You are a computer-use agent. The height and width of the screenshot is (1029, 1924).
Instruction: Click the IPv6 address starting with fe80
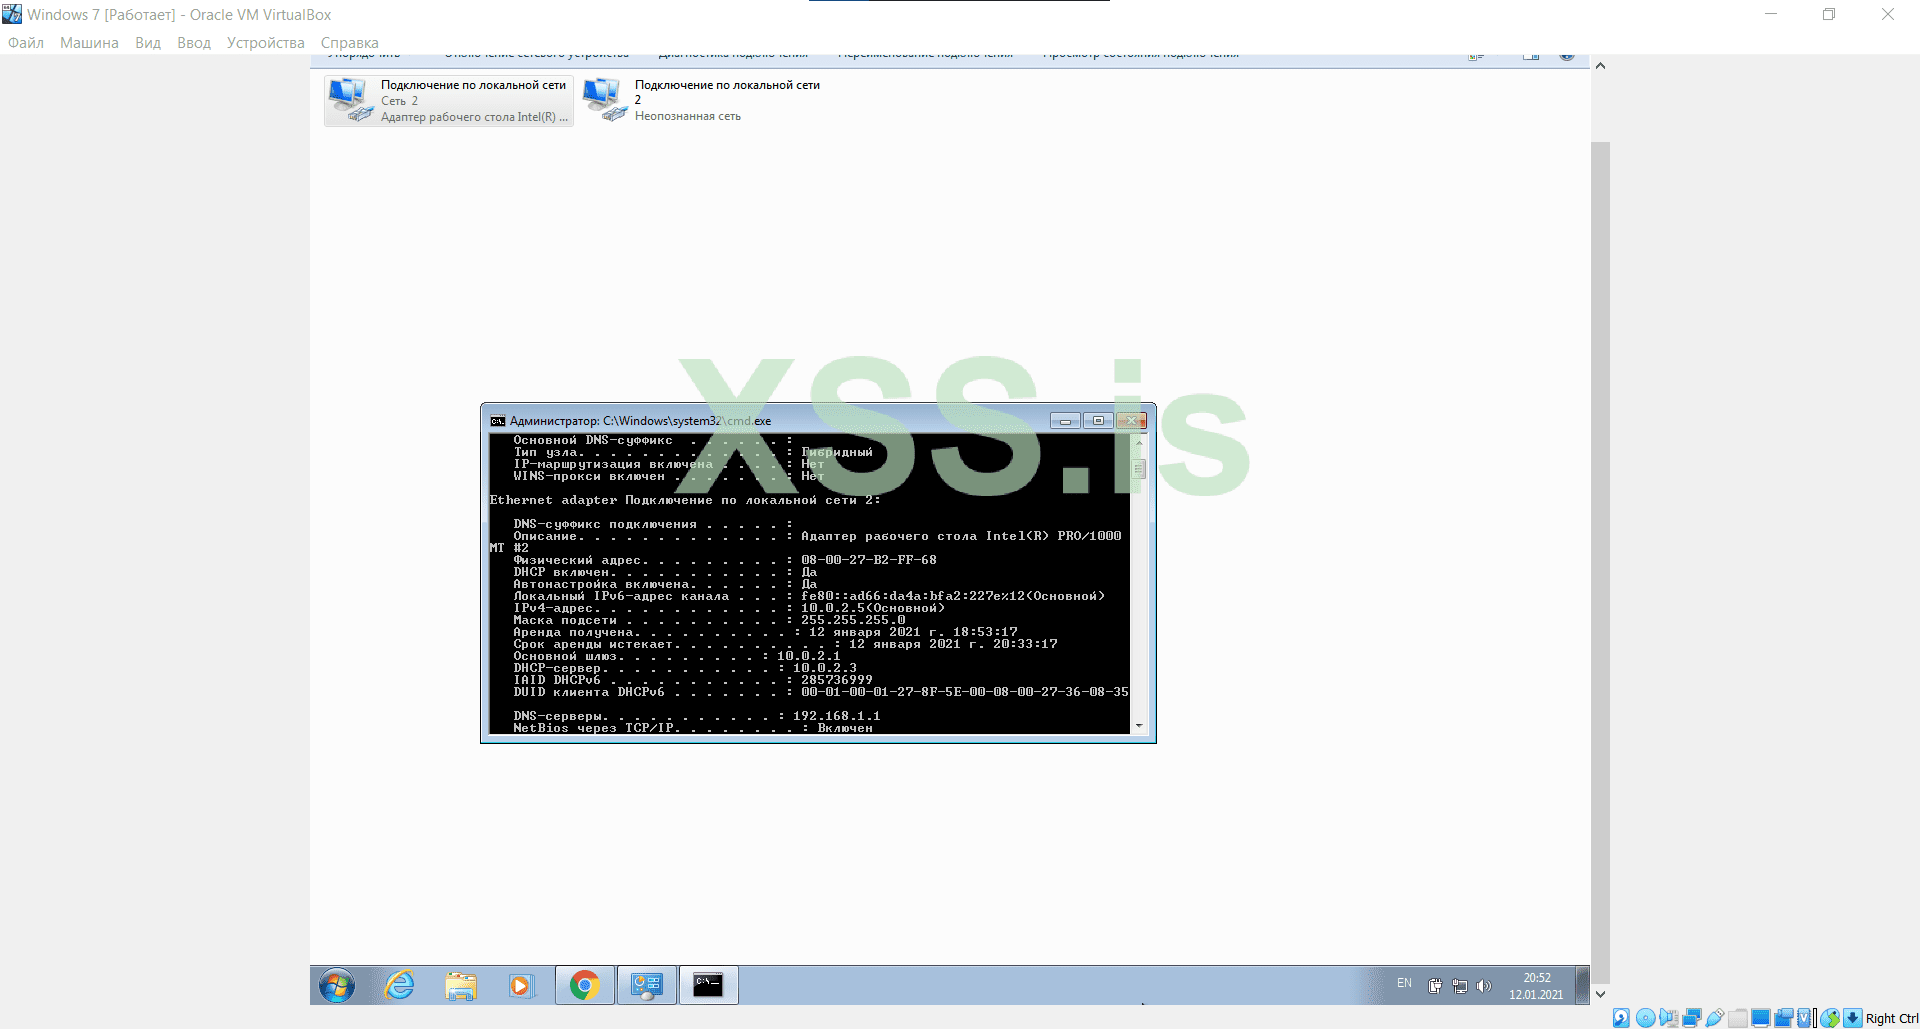(953, 596)
